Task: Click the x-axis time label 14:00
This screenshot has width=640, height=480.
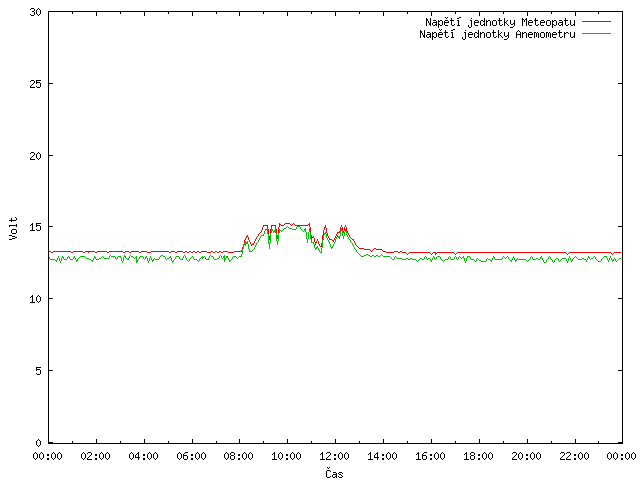Action: pos(382,456)
